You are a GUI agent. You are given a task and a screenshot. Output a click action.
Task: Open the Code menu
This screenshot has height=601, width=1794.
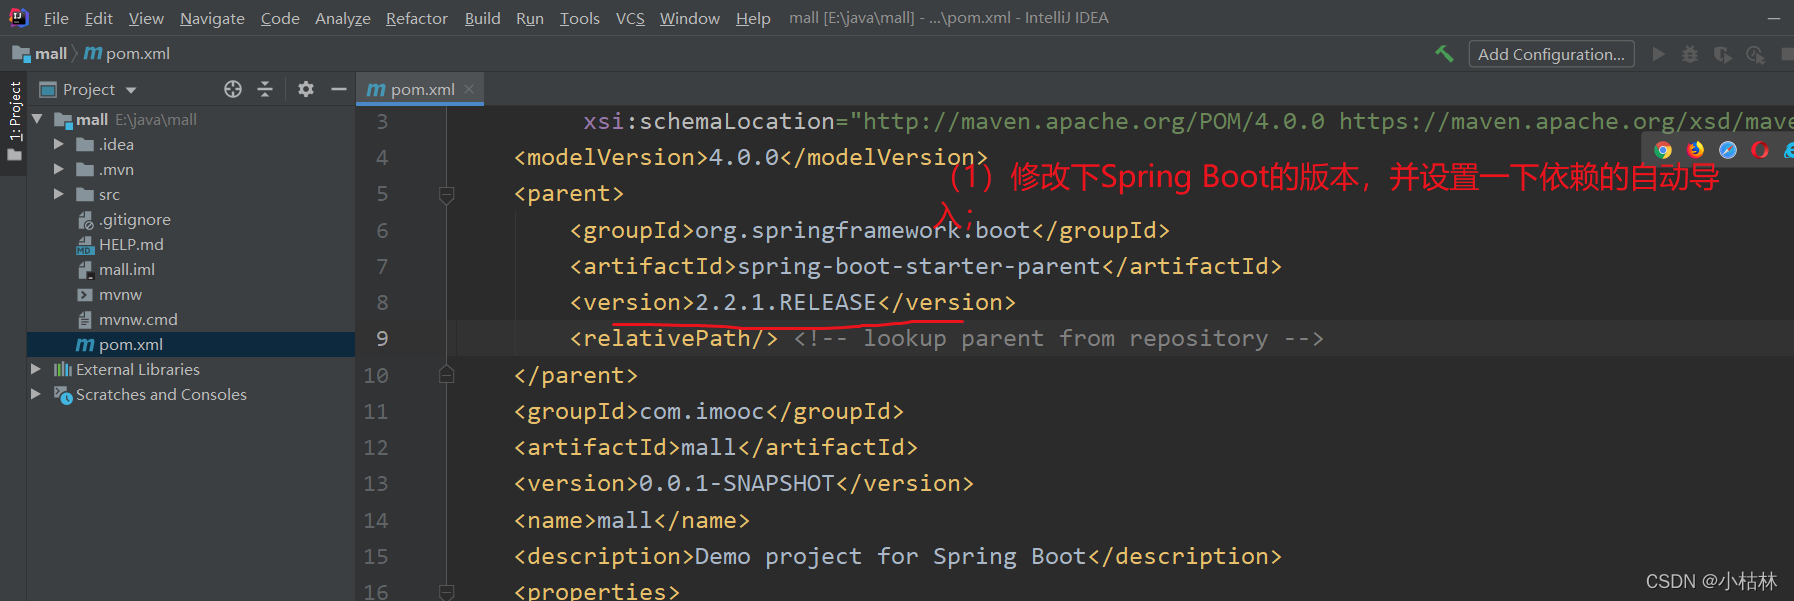[x=280, y=18]
